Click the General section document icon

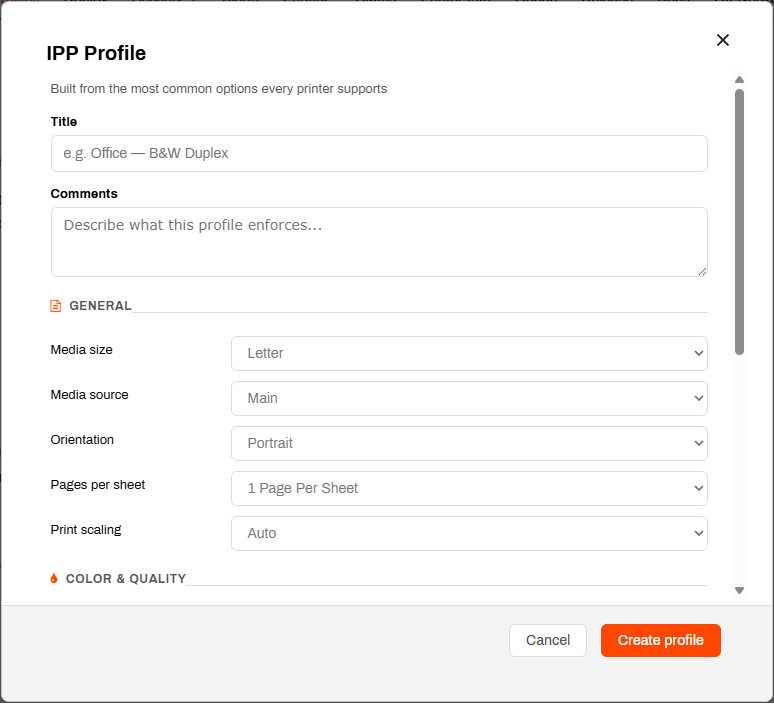tap(56, 306)
